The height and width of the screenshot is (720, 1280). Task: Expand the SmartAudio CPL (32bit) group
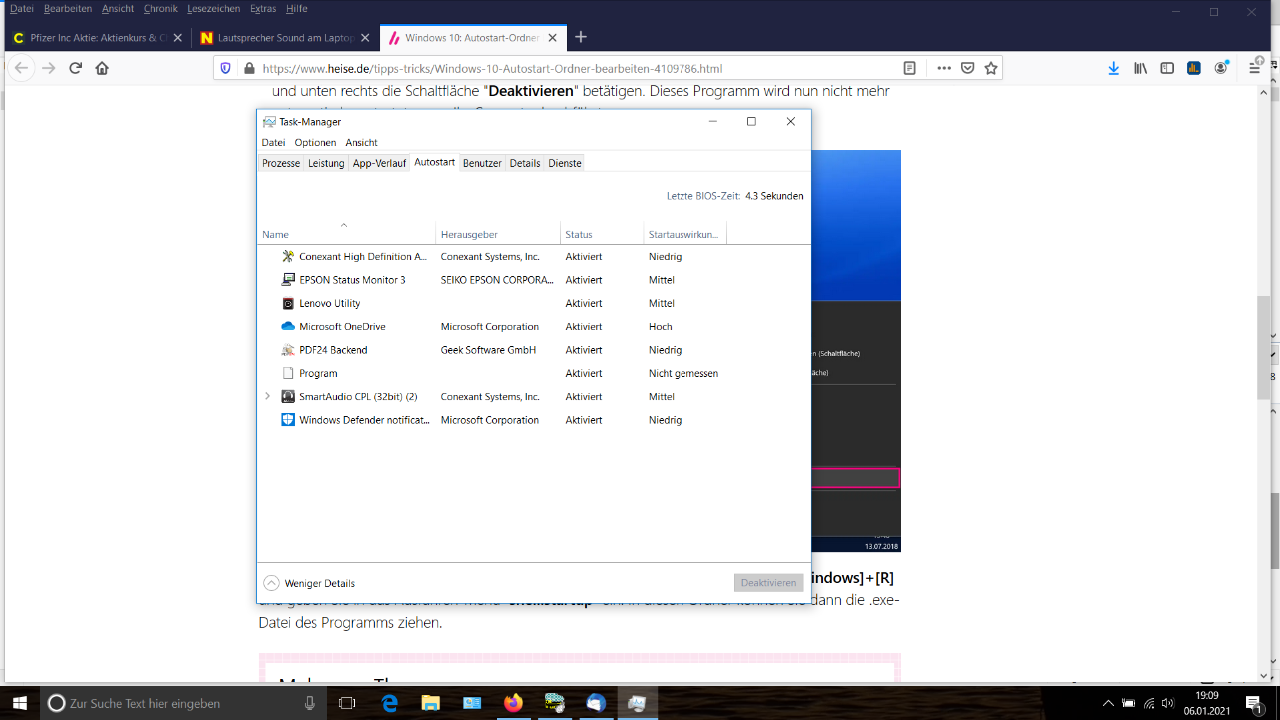coord(267,397)
